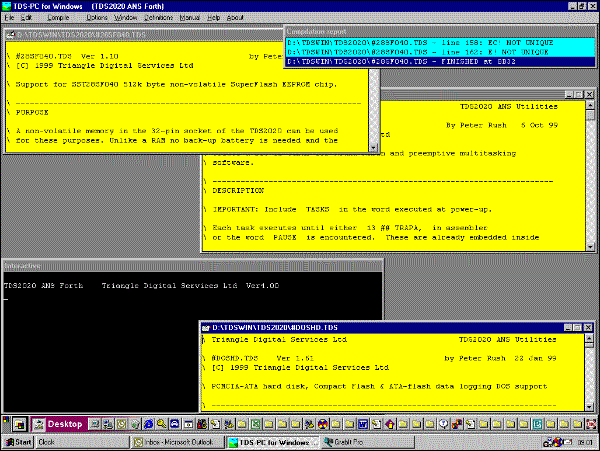Viewport: 600px width, 451px height.
Task: Open the Window menu
Action: (125, 18)
